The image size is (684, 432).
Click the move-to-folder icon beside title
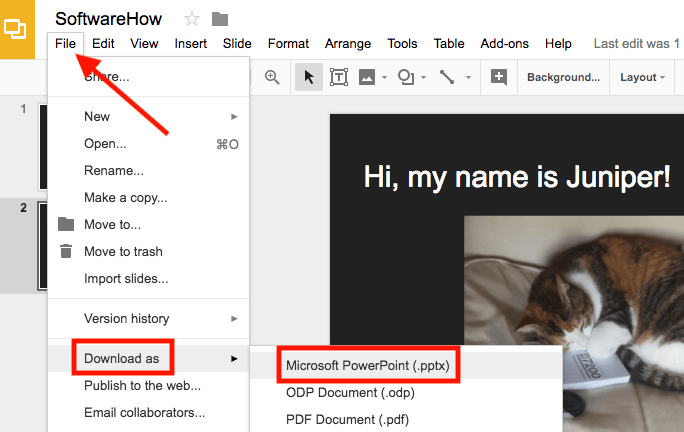click(x=220, y=19)
